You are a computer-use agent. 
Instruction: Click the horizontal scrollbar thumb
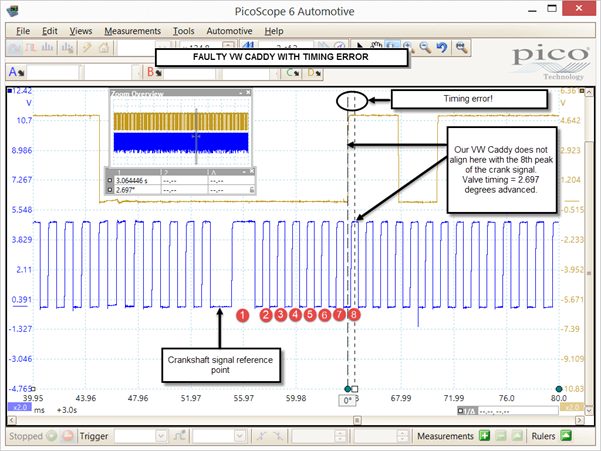pyautogui.click(x=357, y=420)
